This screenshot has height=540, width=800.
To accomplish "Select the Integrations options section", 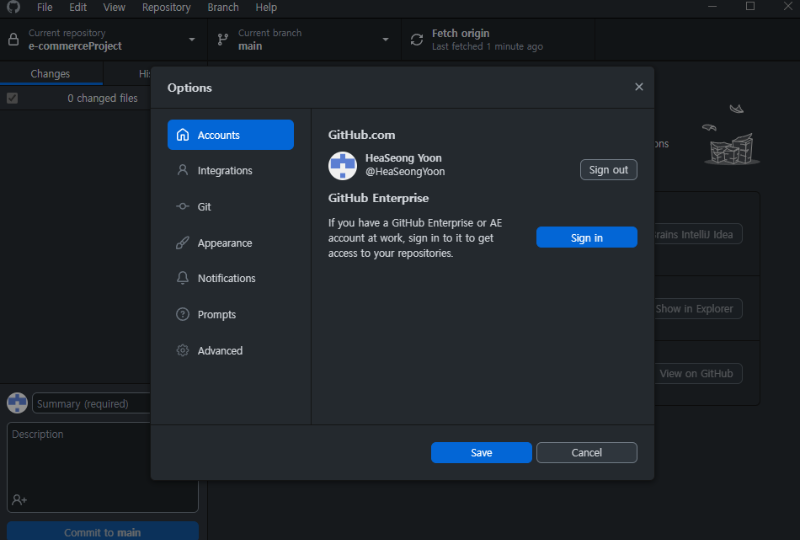I will pyautogui.click(x=231, y=170).
